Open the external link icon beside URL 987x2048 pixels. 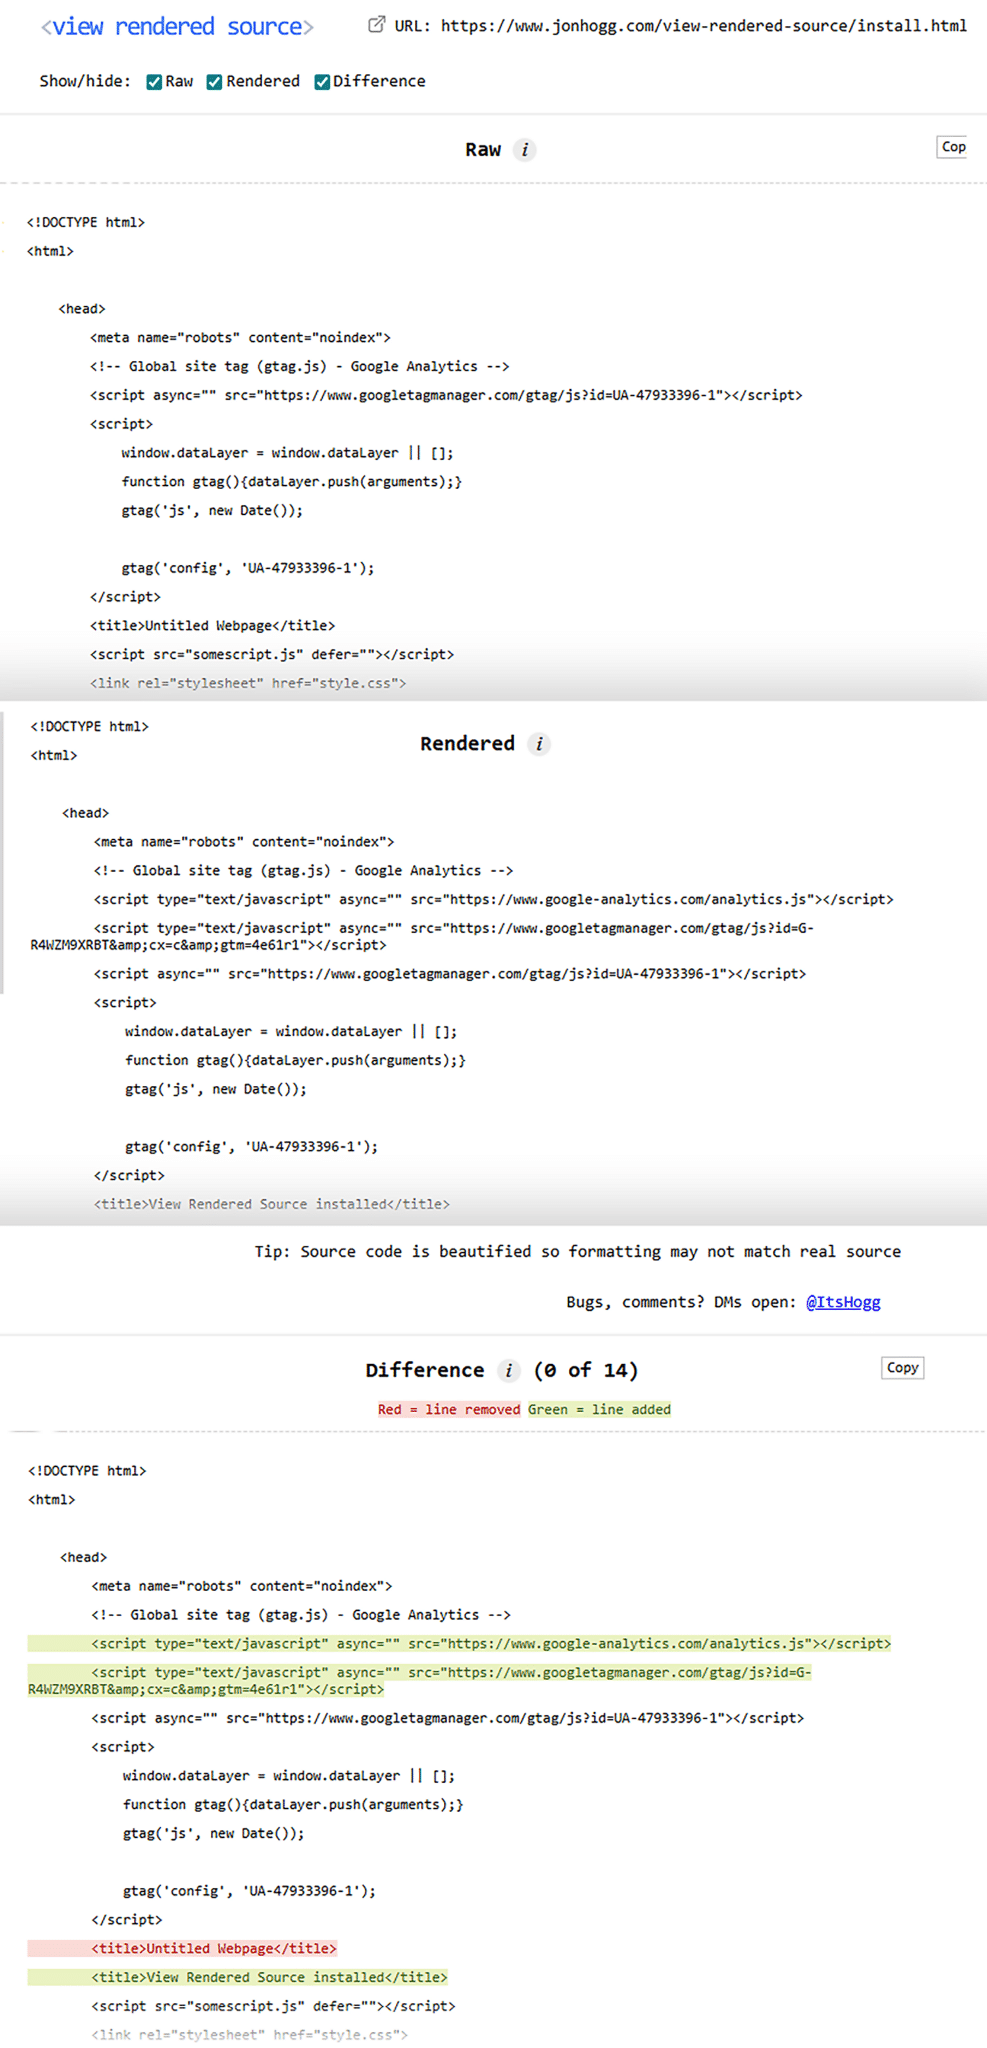tap(376, 25)
